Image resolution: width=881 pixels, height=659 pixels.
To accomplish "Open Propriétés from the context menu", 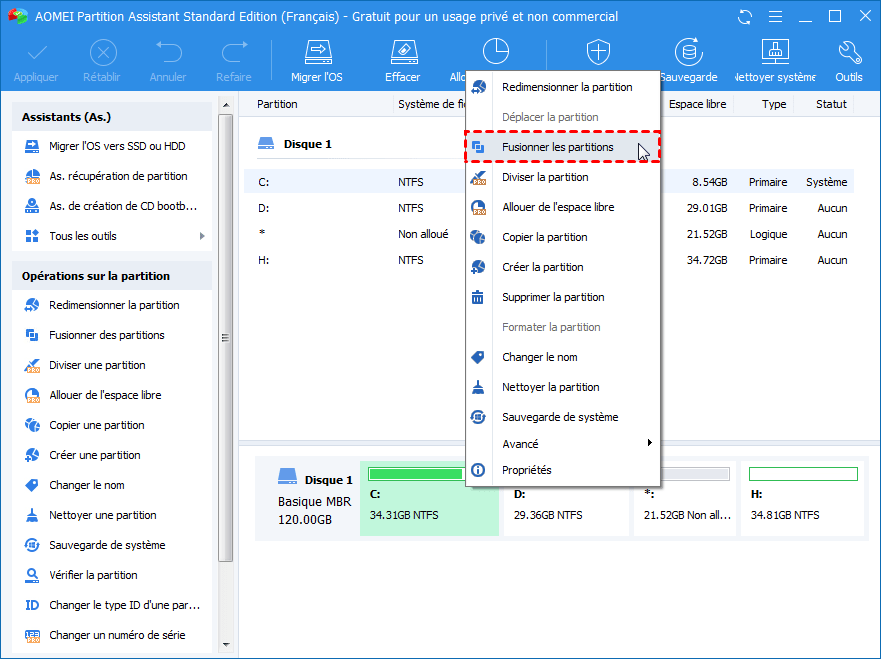I will (x=562, y=470).
